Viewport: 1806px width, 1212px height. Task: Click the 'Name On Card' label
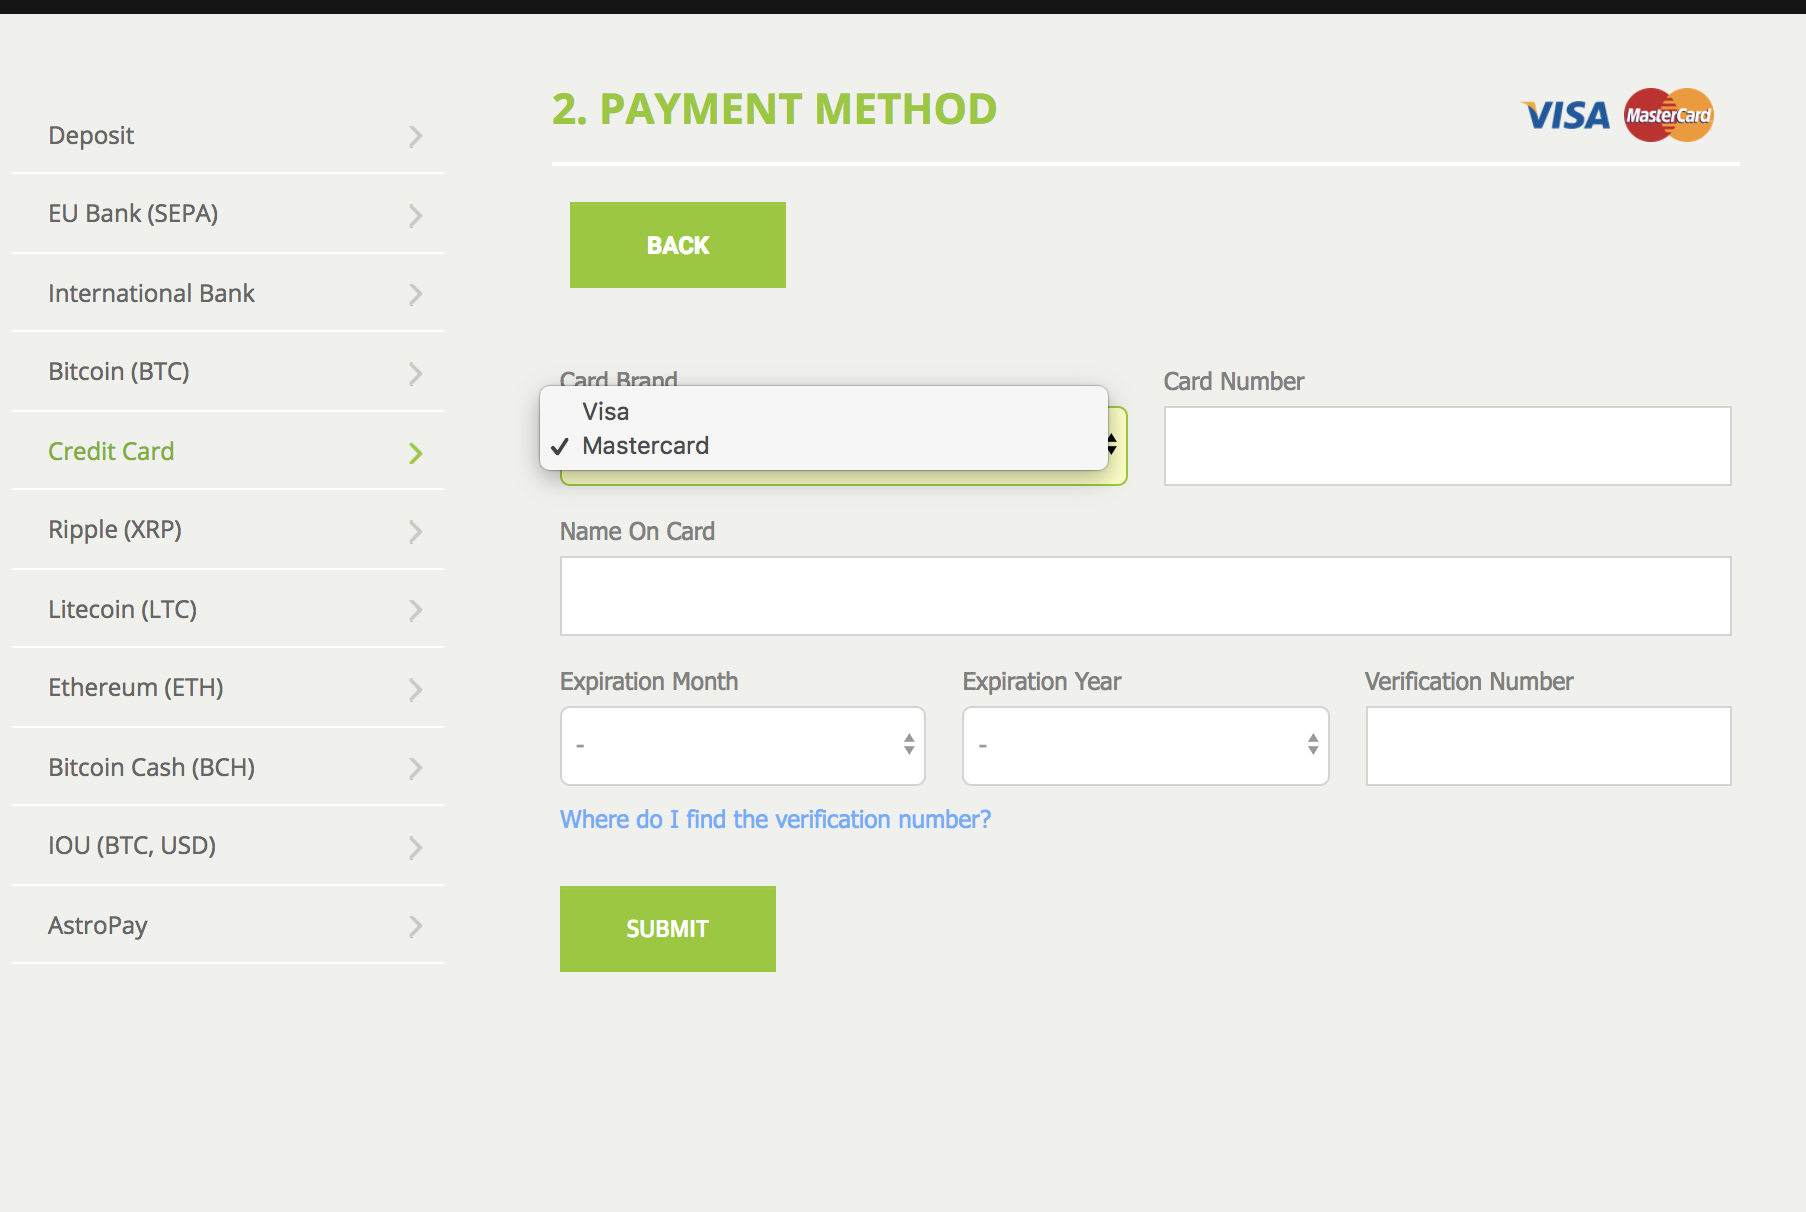[637, 532]
